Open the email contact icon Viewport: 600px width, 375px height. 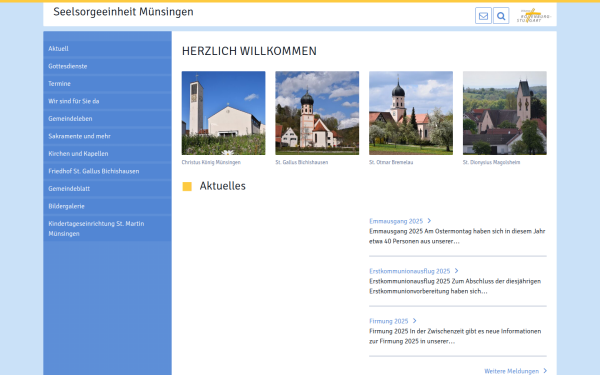tap(483, 16)
